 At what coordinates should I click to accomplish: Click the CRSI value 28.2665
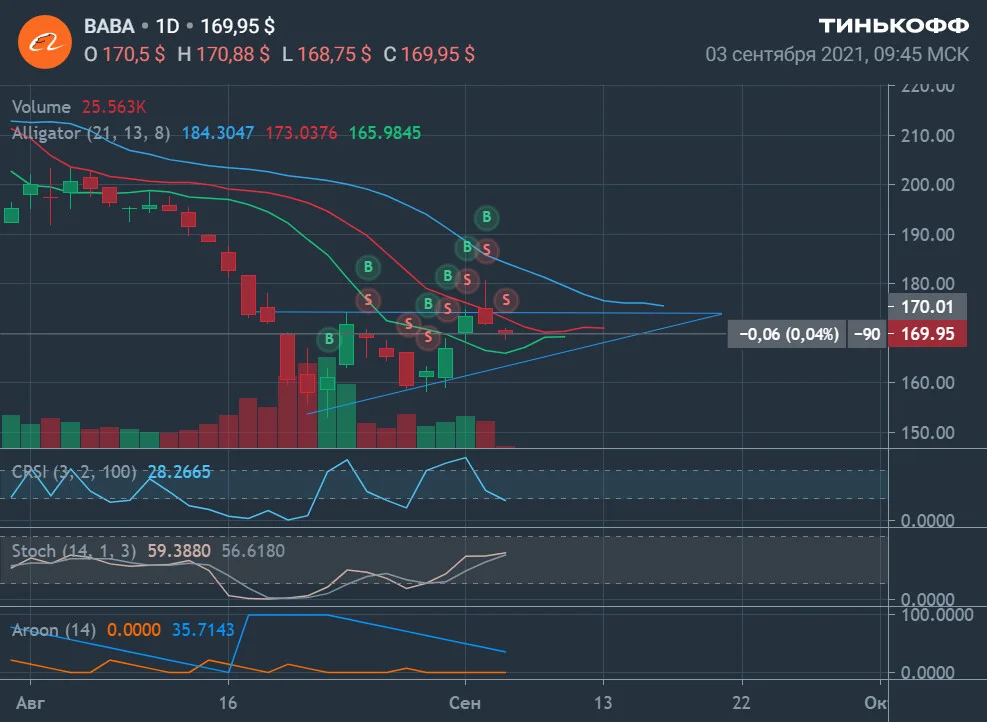pyautogui.click(x=179, y=471)
